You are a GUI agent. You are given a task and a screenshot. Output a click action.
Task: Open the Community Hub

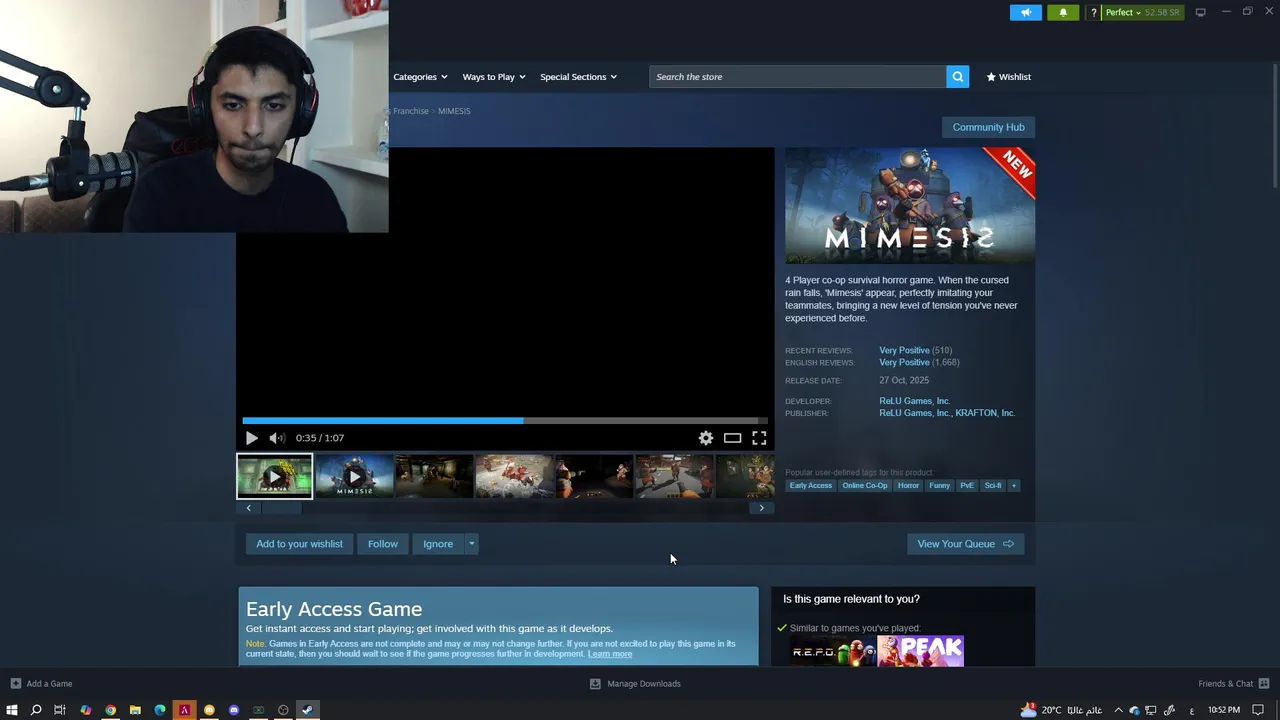[x=988, y=127]
